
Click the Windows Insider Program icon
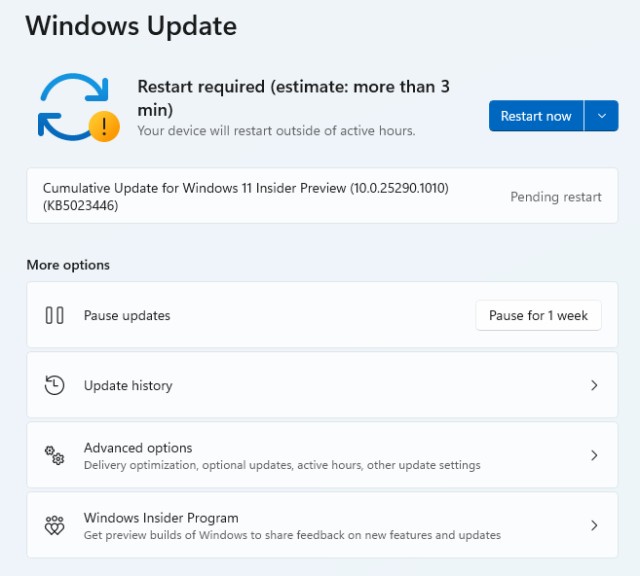click(55, 525)
